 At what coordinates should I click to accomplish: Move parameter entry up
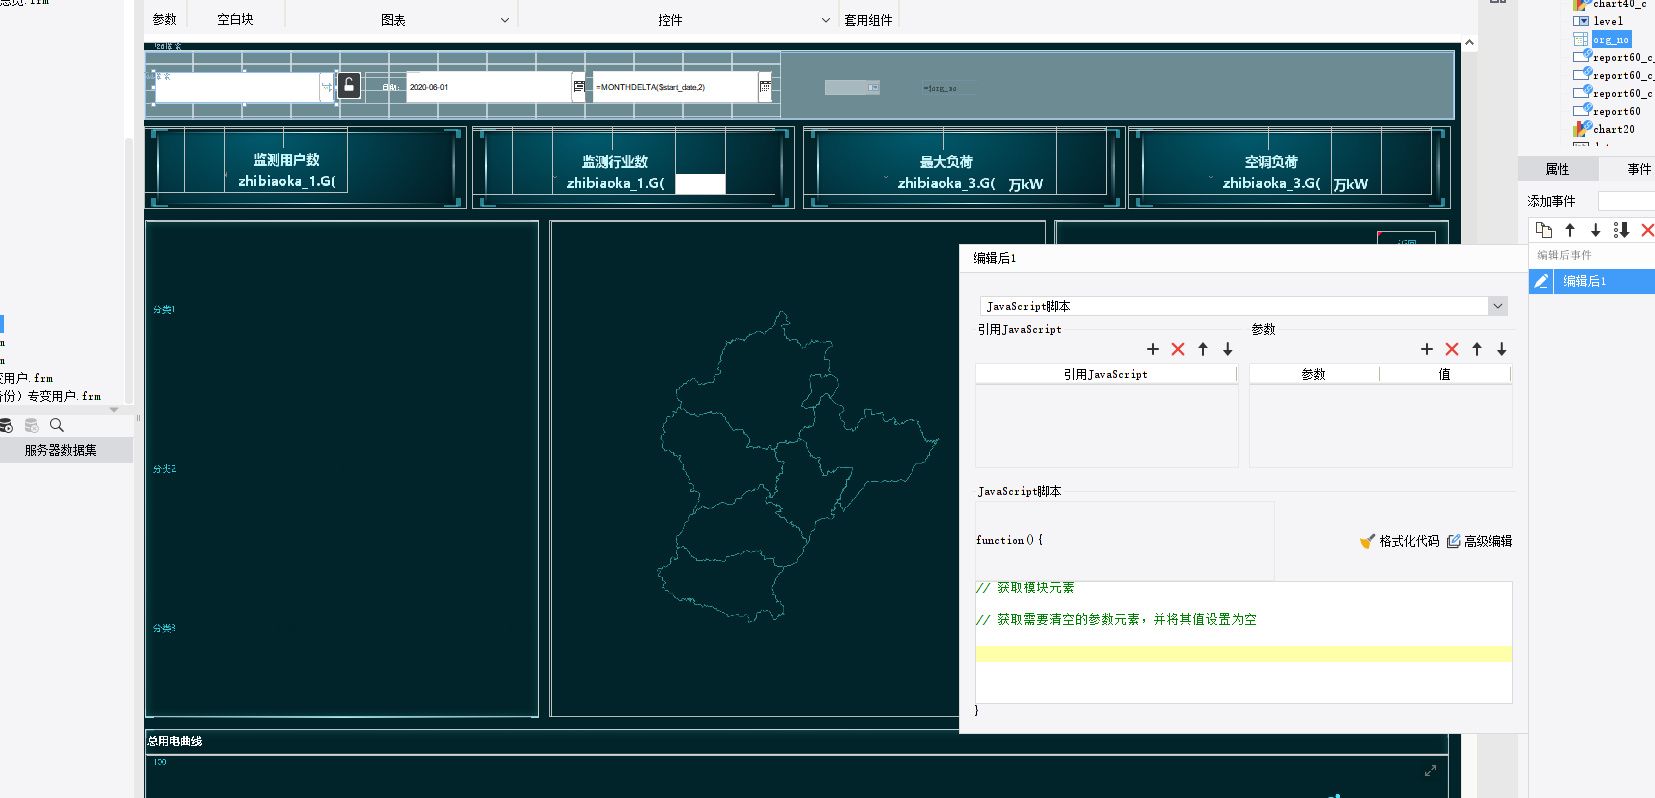pos(1477,349)
